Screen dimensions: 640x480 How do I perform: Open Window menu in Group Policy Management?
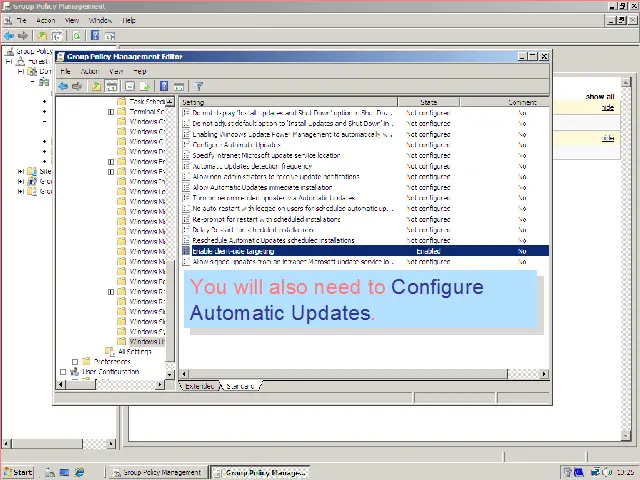click(x=100, y=20)
